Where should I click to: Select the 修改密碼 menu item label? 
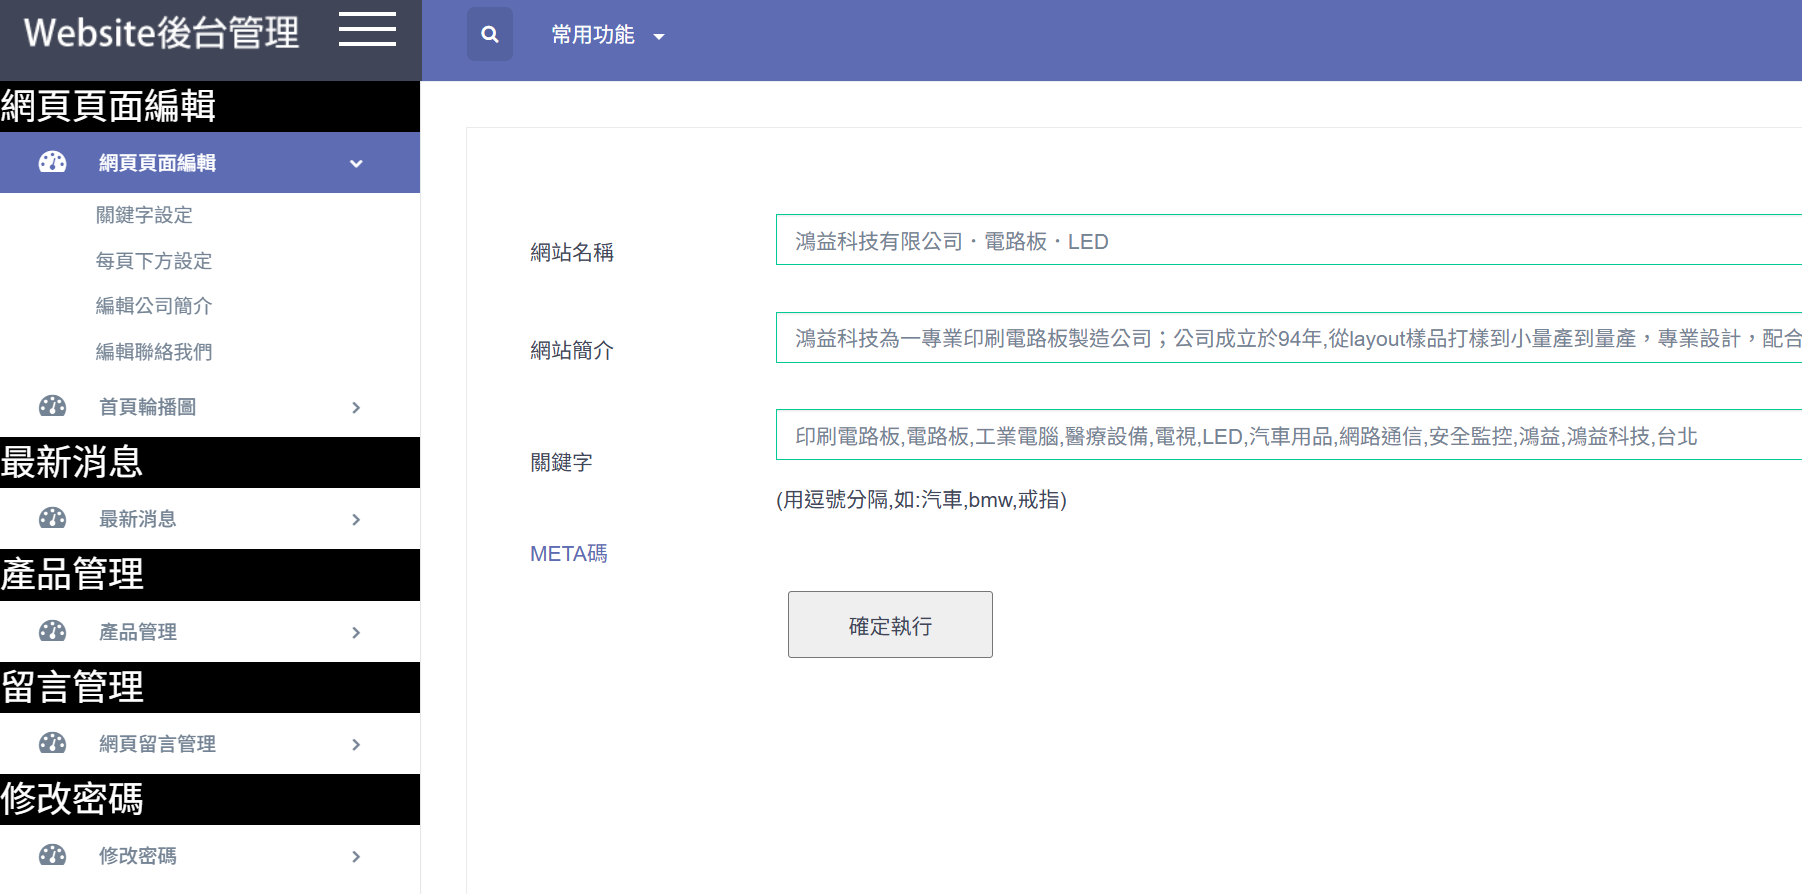pos(137,856)
